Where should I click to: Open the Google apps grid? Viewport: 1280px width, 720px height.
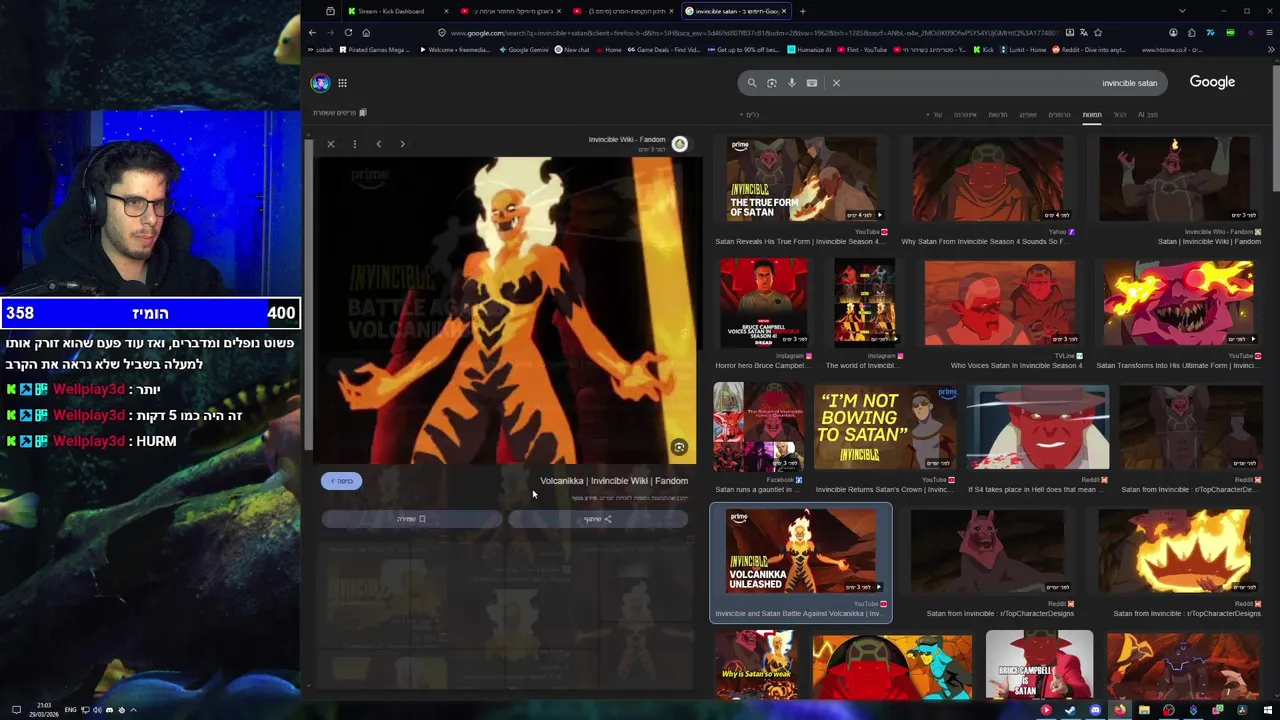[342, 83]
